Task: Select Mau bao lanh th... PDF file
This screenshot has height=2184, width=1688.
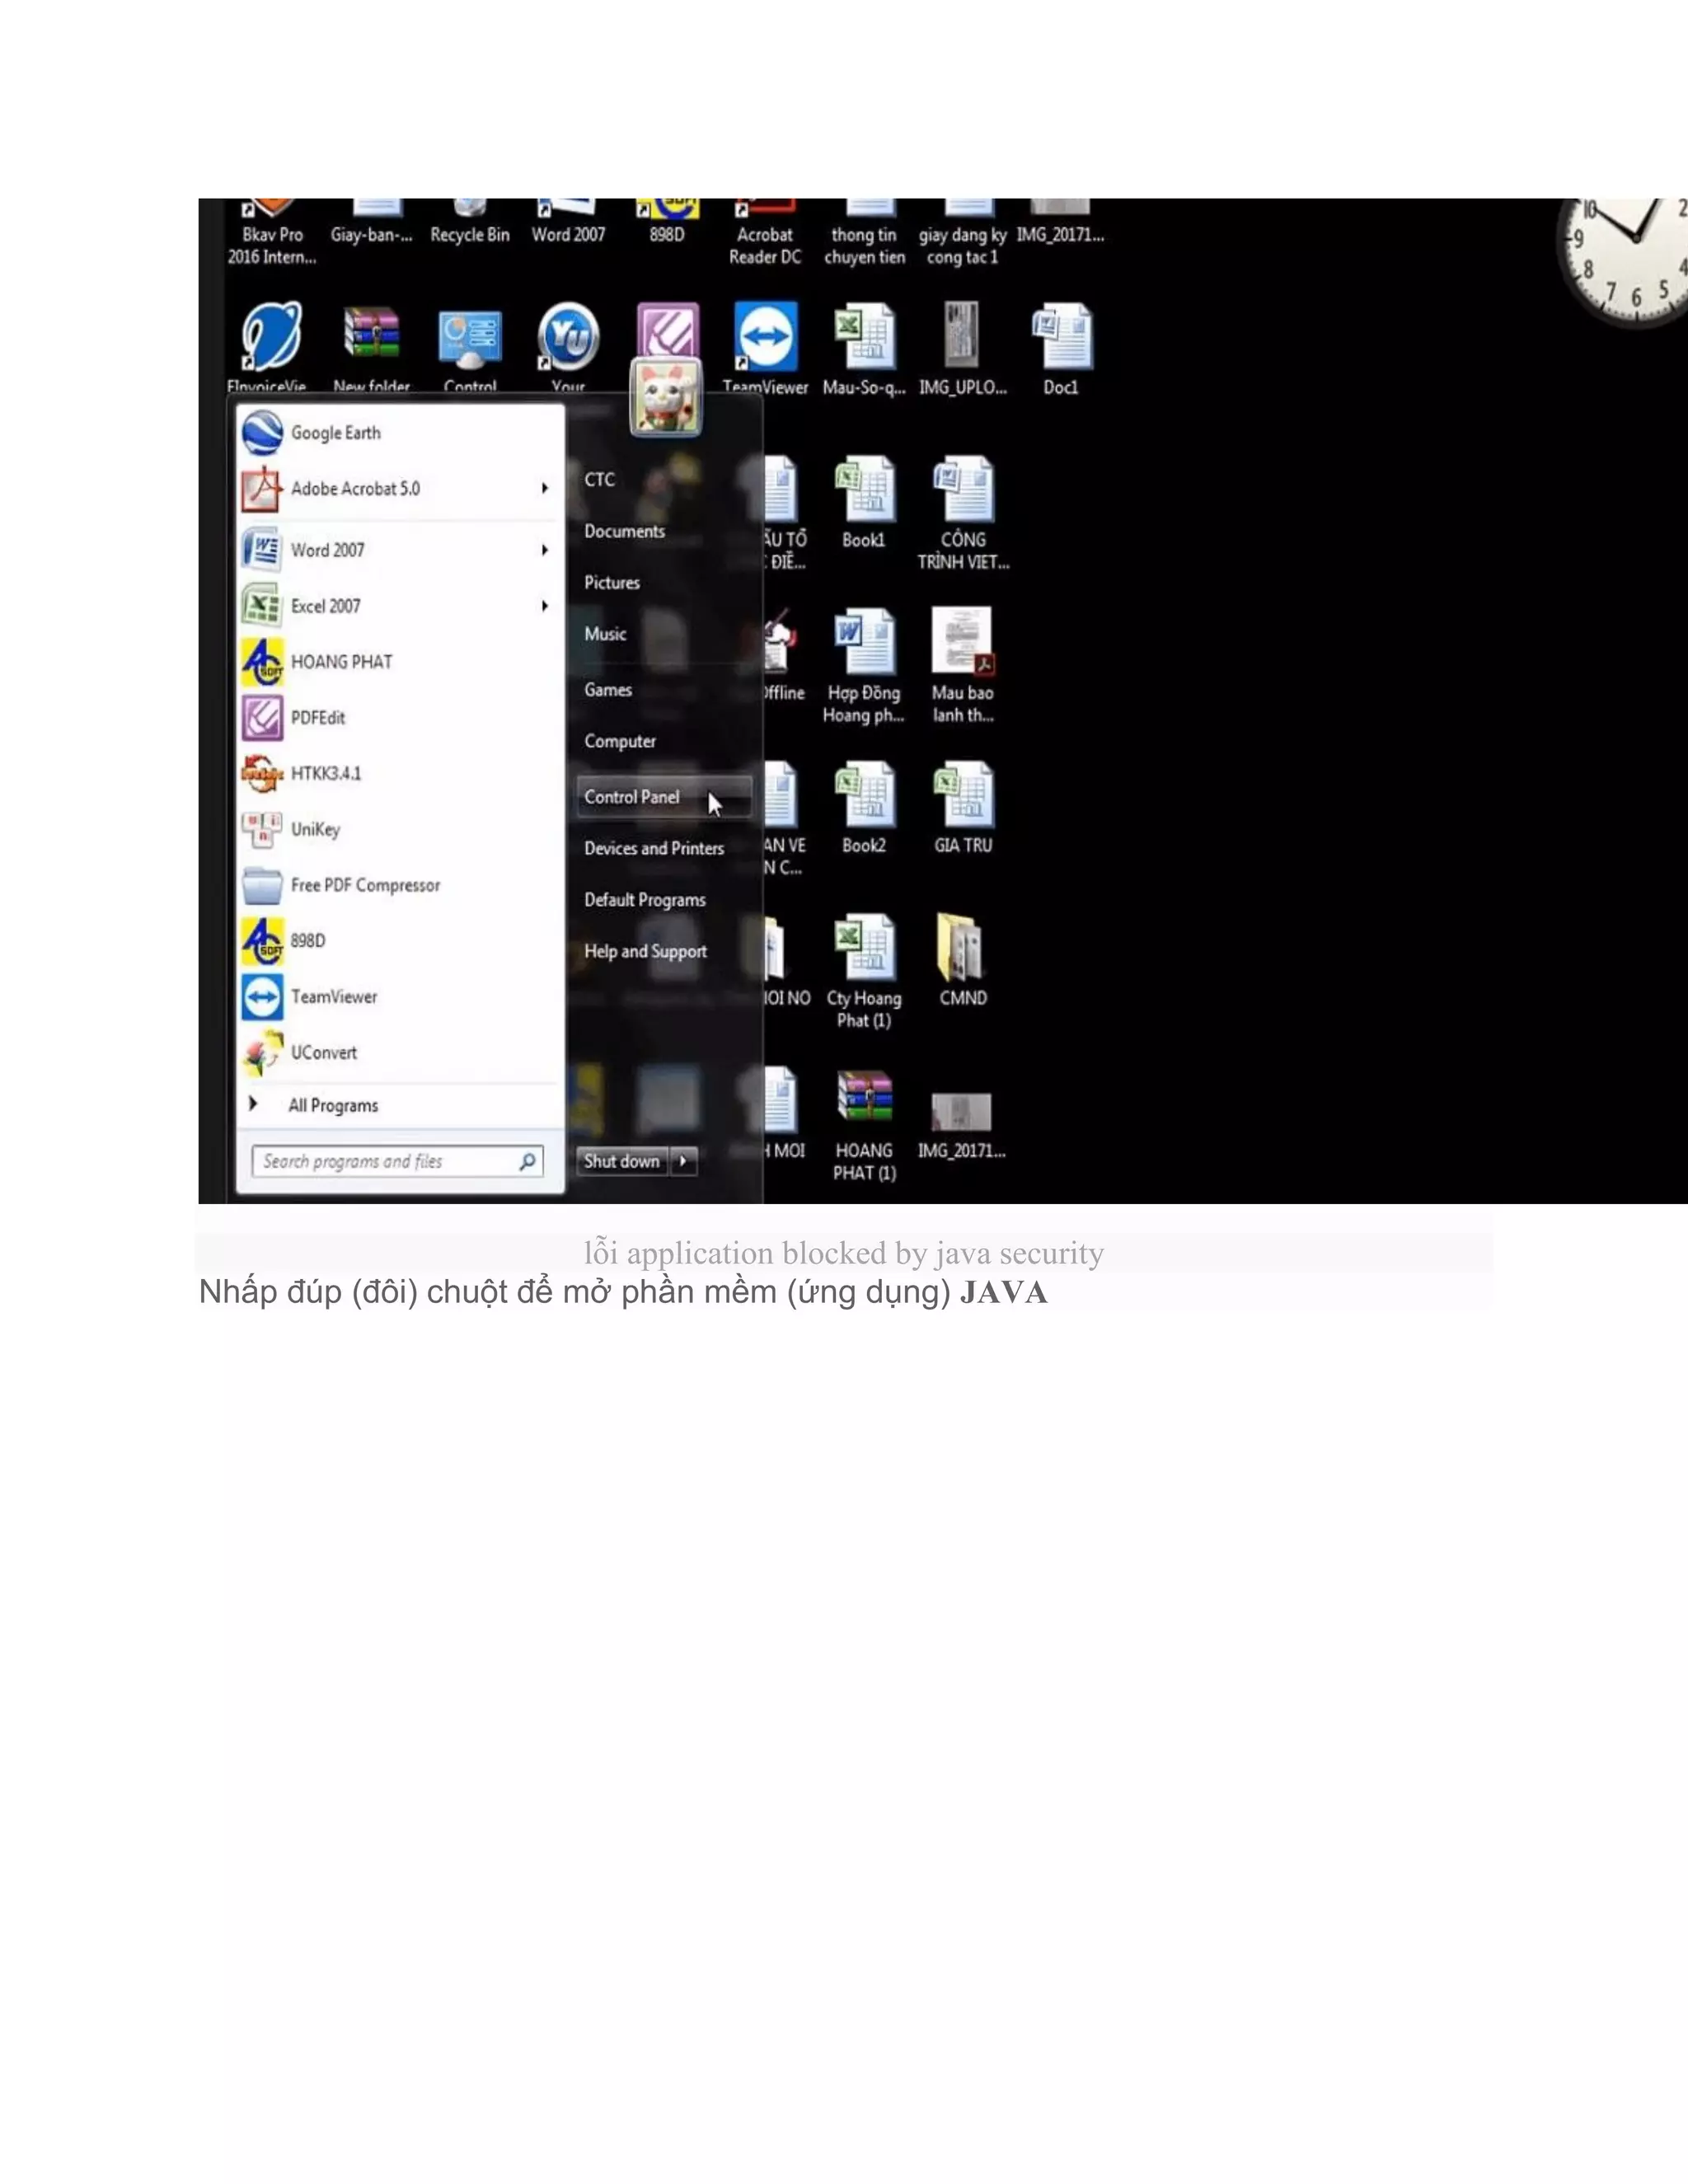Action: 962,666
